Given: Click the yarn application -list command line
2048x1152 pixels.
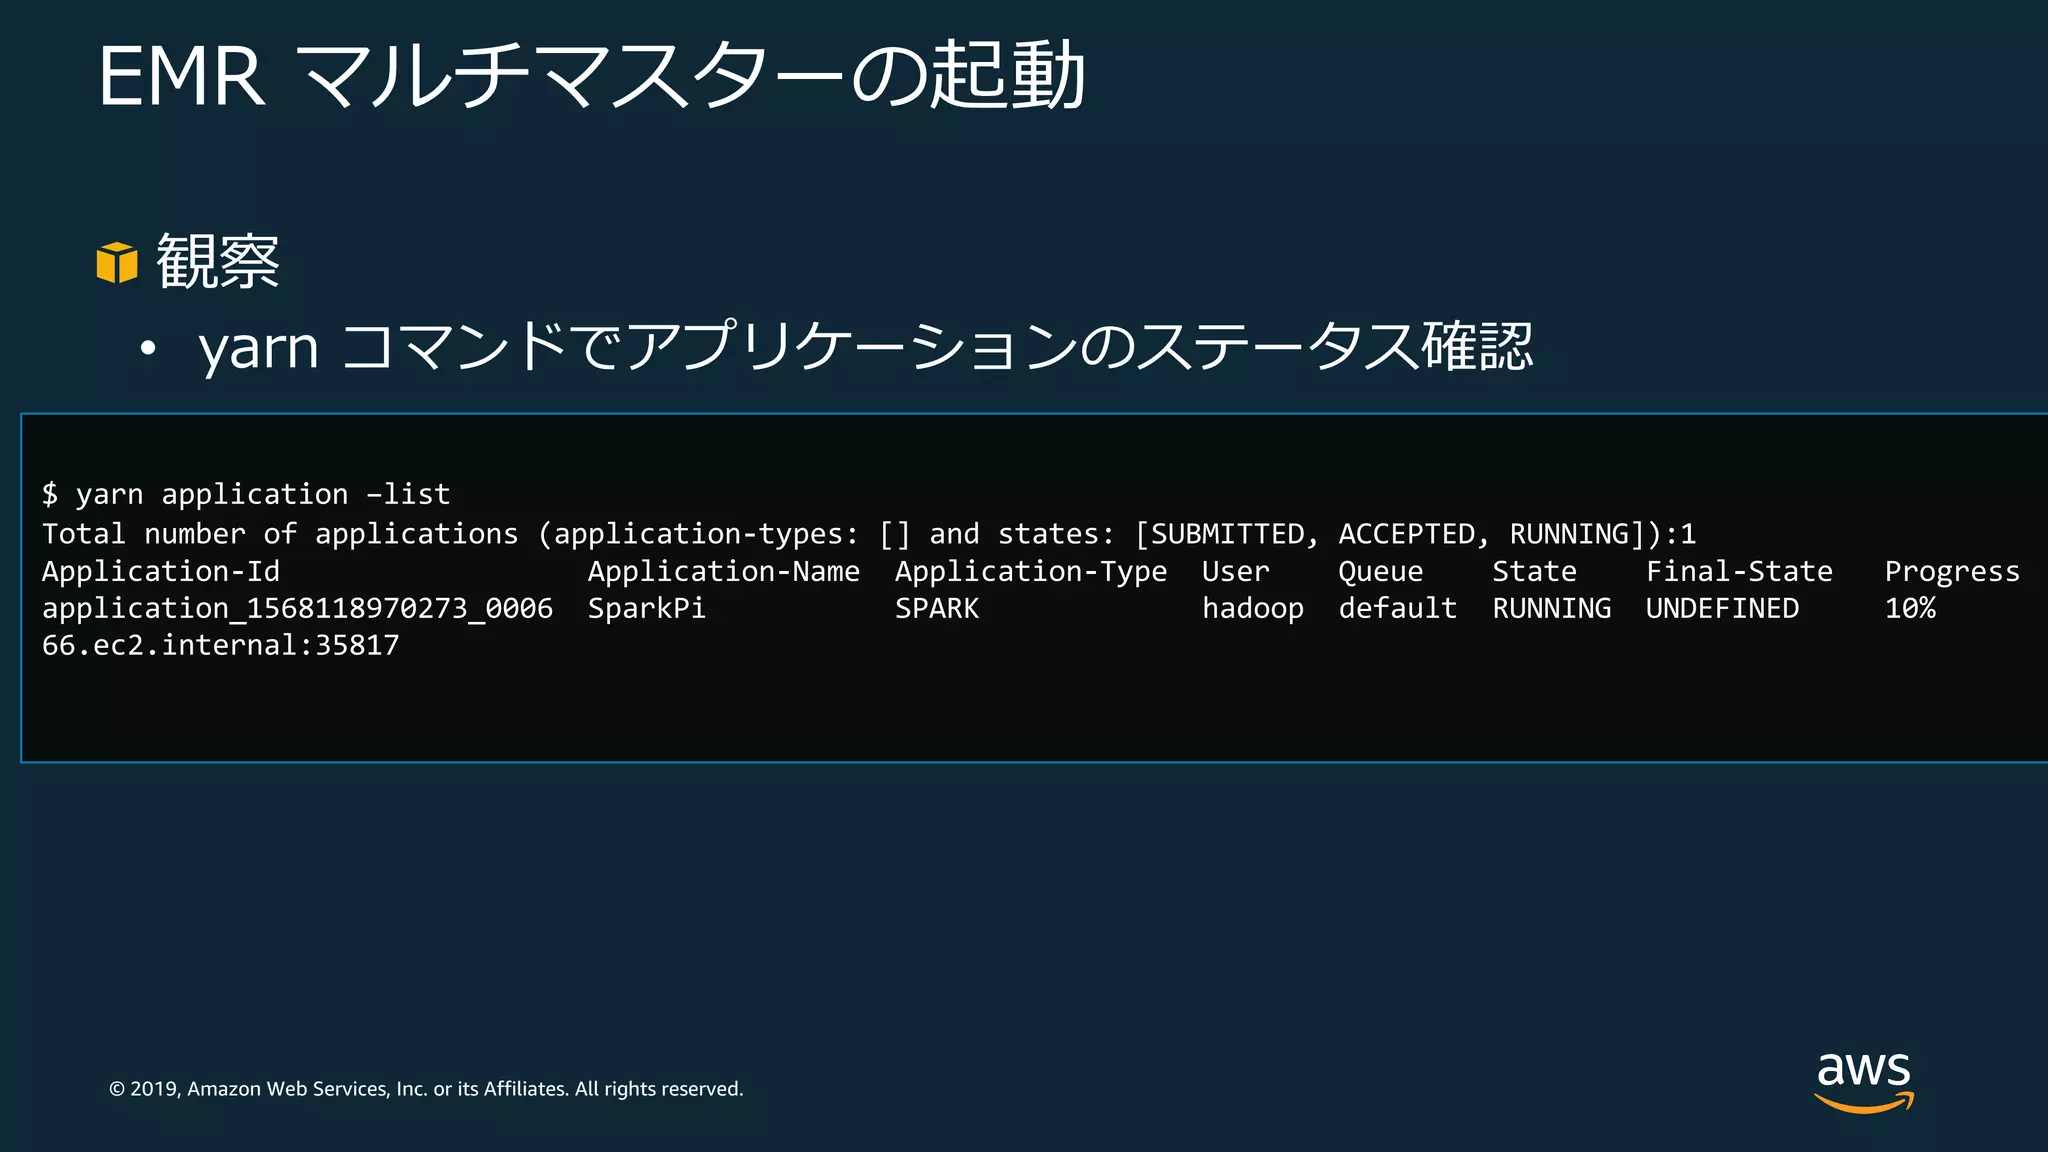Looking at the screenshot, I should [246, 494].
